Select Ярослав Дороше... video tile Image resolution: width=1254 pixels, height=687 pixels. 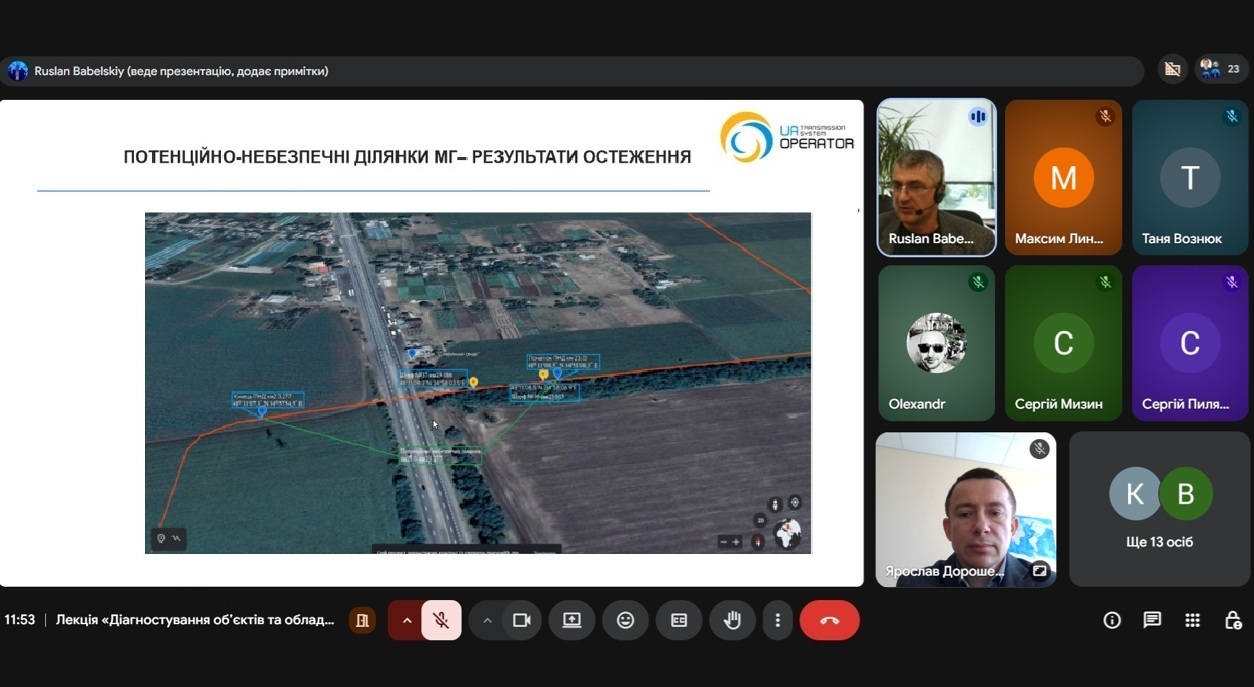tap(966, 509)
